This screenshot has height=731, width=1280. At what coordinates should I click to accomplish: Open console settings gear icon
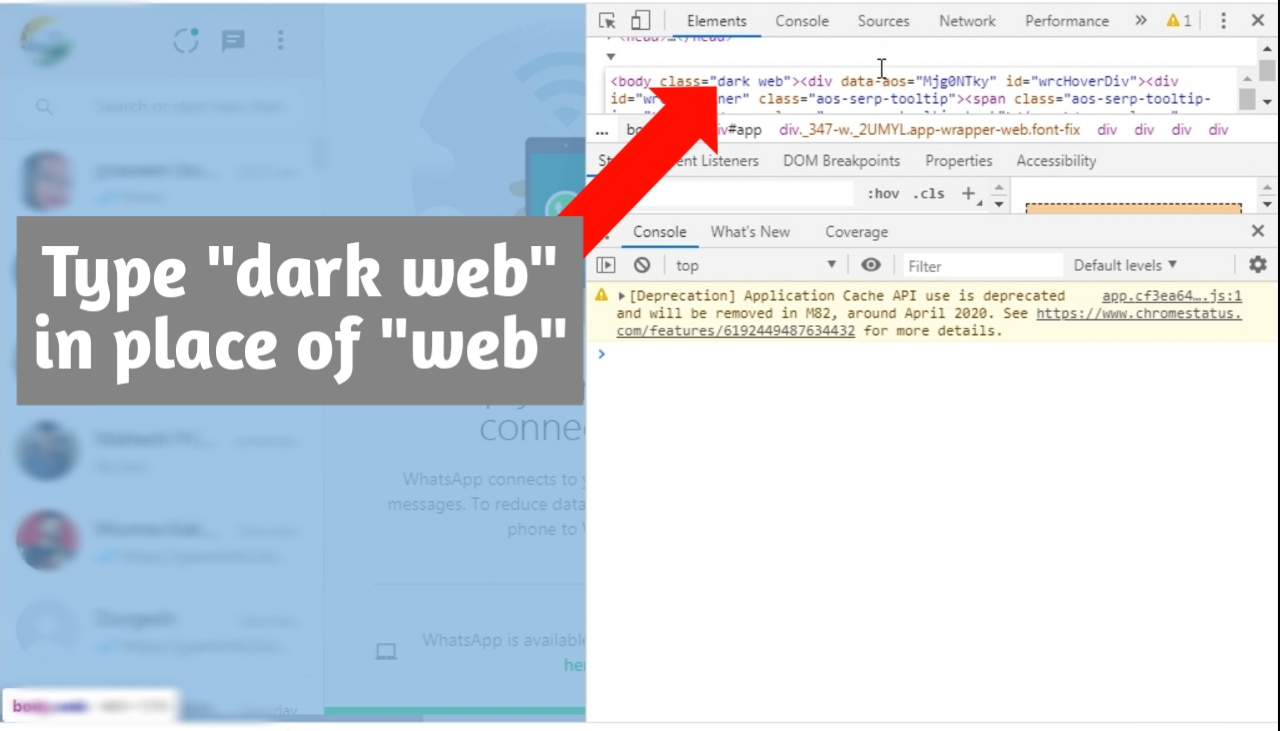coord(1258,265)
